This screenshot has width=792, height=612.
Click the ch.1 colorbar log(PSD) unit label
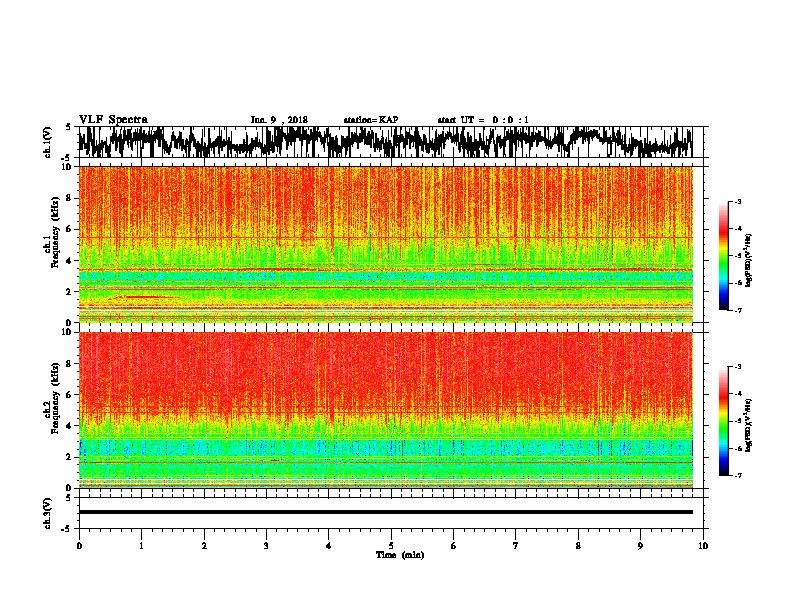[x=749, y=261]
